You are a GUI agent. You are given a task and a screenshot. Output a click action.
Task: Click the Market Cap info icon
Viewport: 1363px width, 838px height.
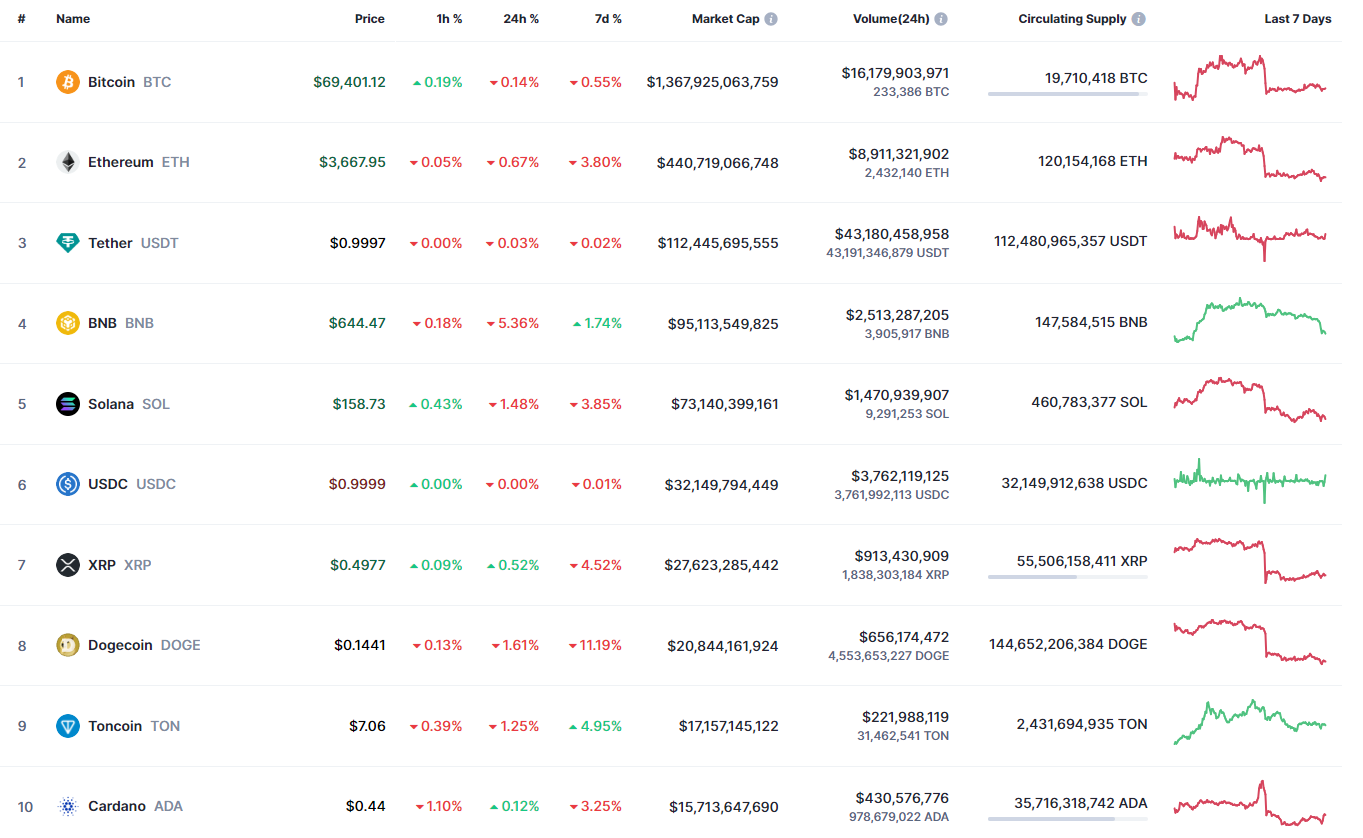[771, 19]
